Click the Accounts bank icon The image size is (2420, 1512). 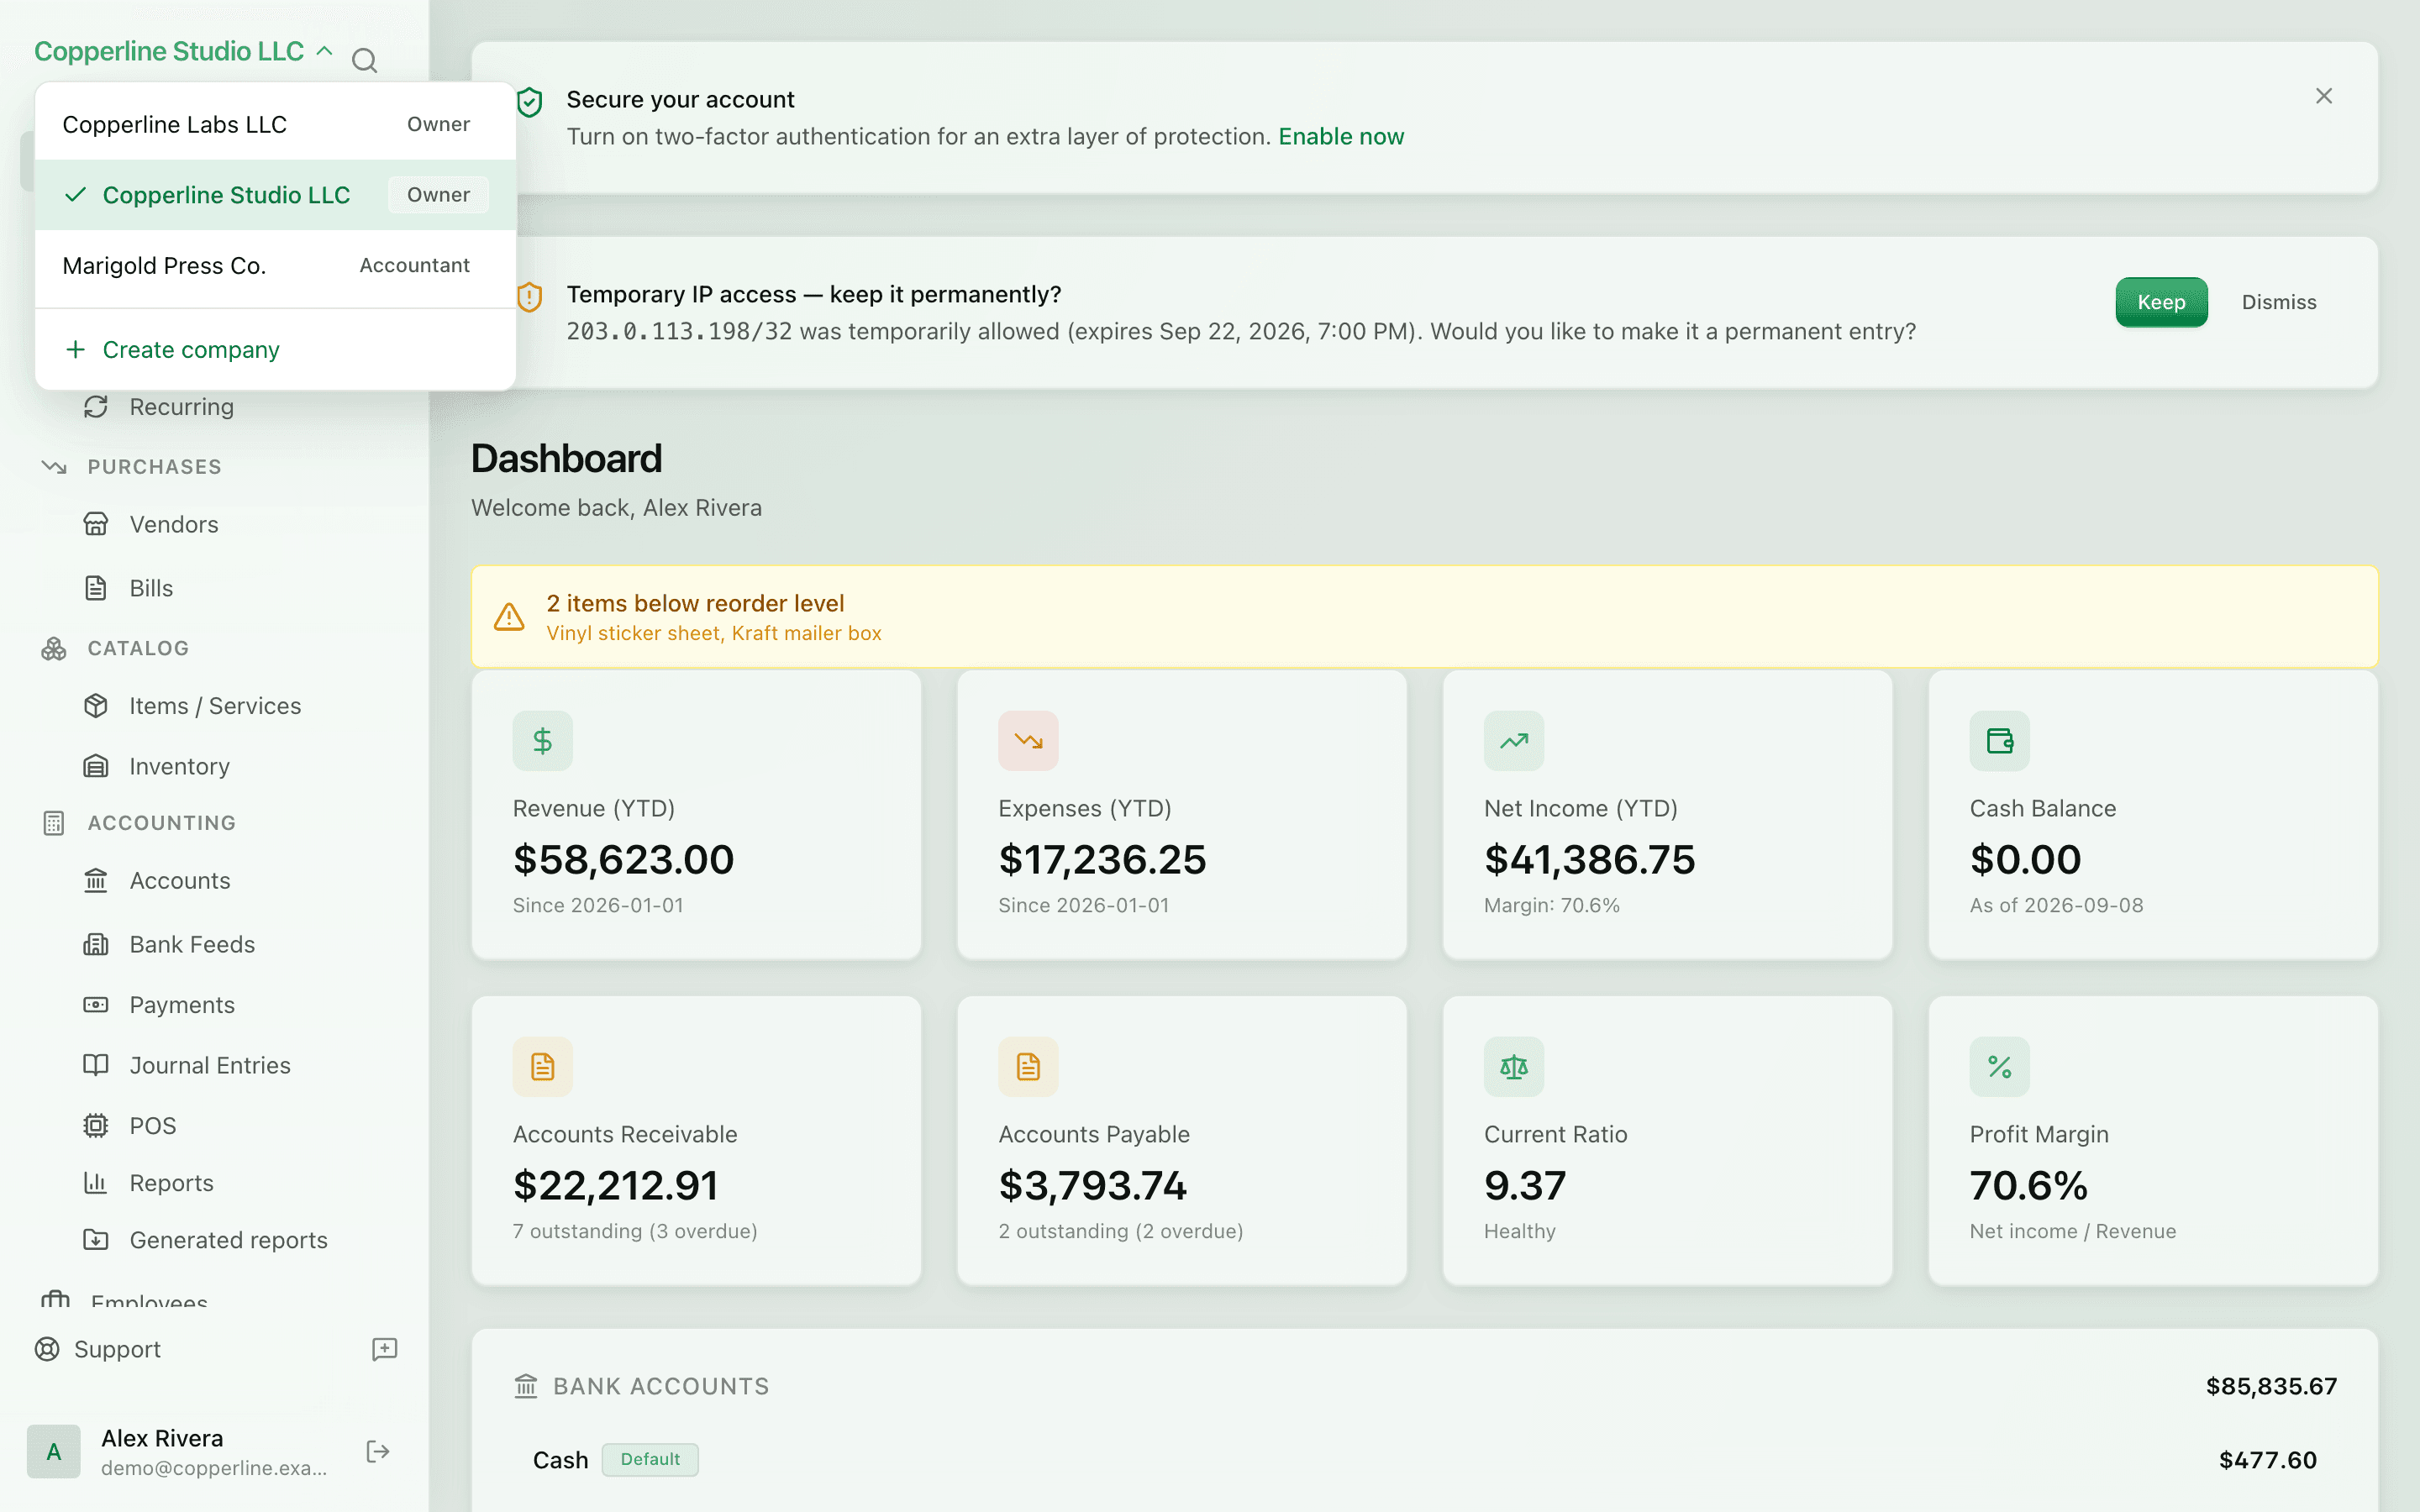tap(96, 880)
